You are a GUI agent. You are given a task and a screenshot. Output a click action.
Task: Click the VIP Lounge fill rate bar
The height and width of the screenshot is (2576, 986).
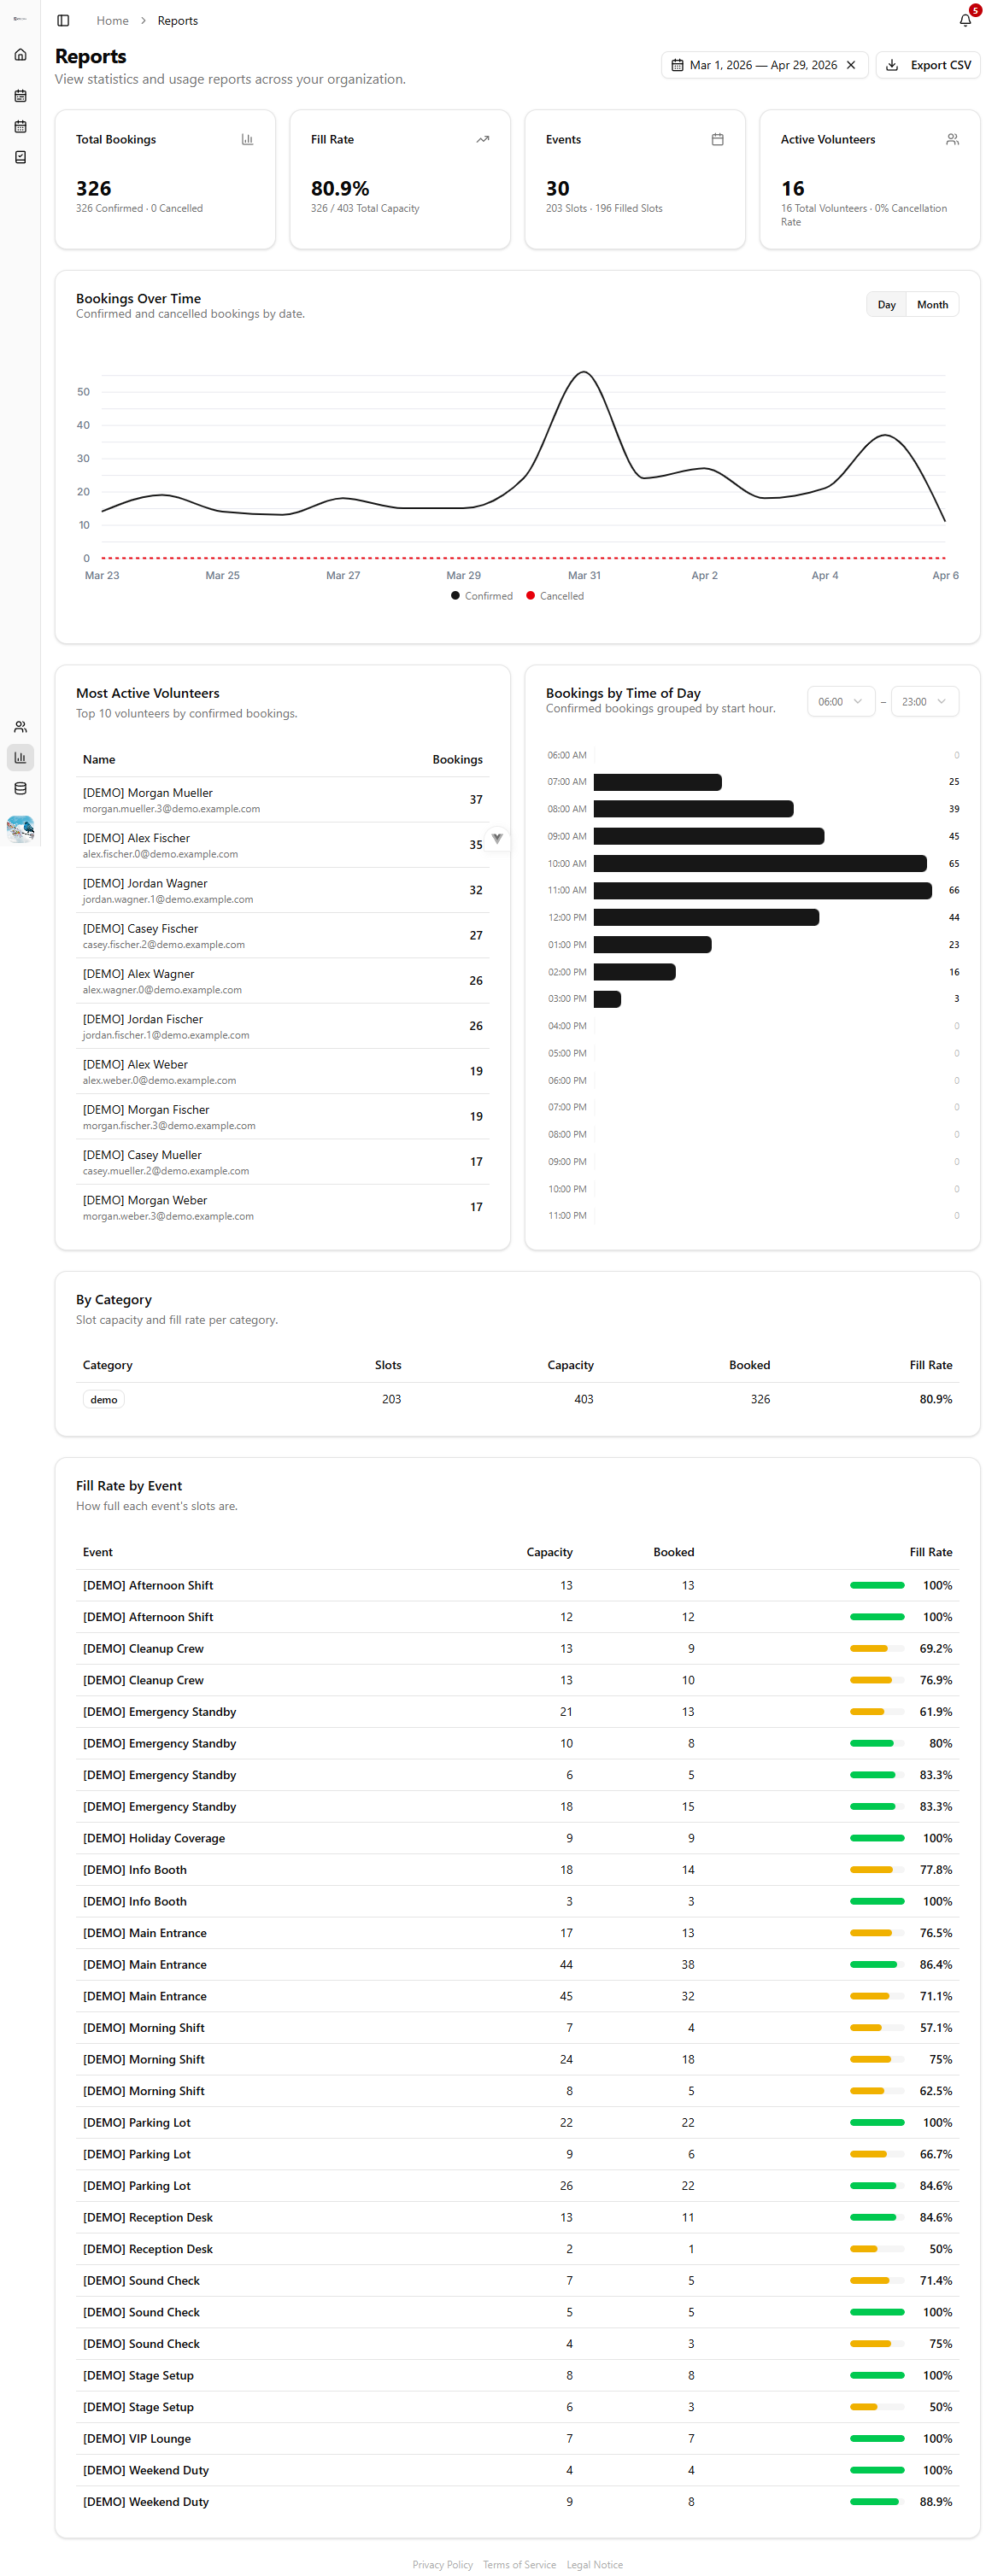(877, 2439)
